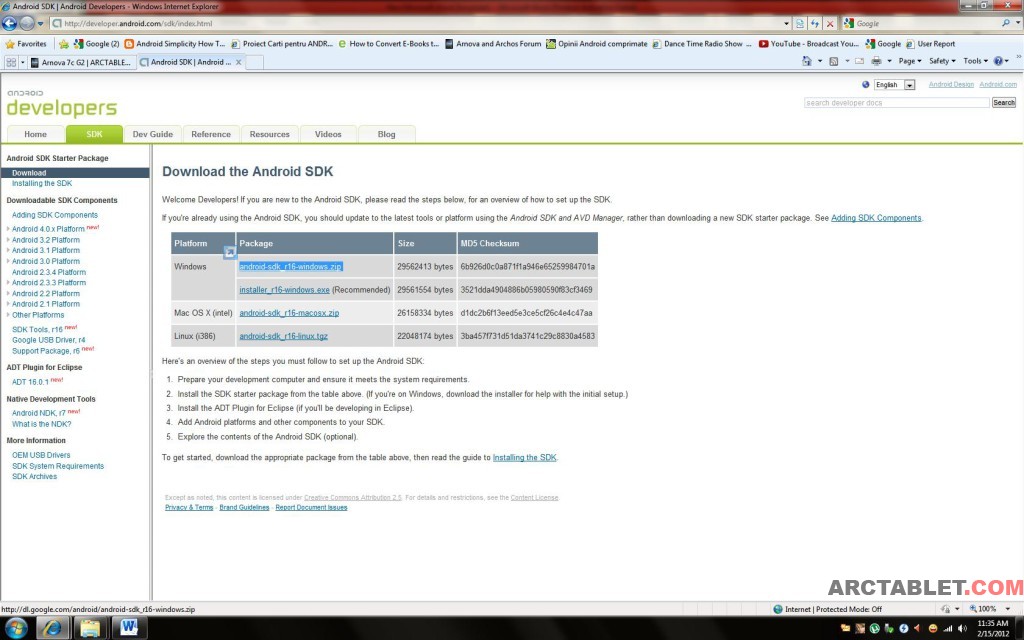
Task: Click the address bar URL field
Action: (x=418, y=24)
